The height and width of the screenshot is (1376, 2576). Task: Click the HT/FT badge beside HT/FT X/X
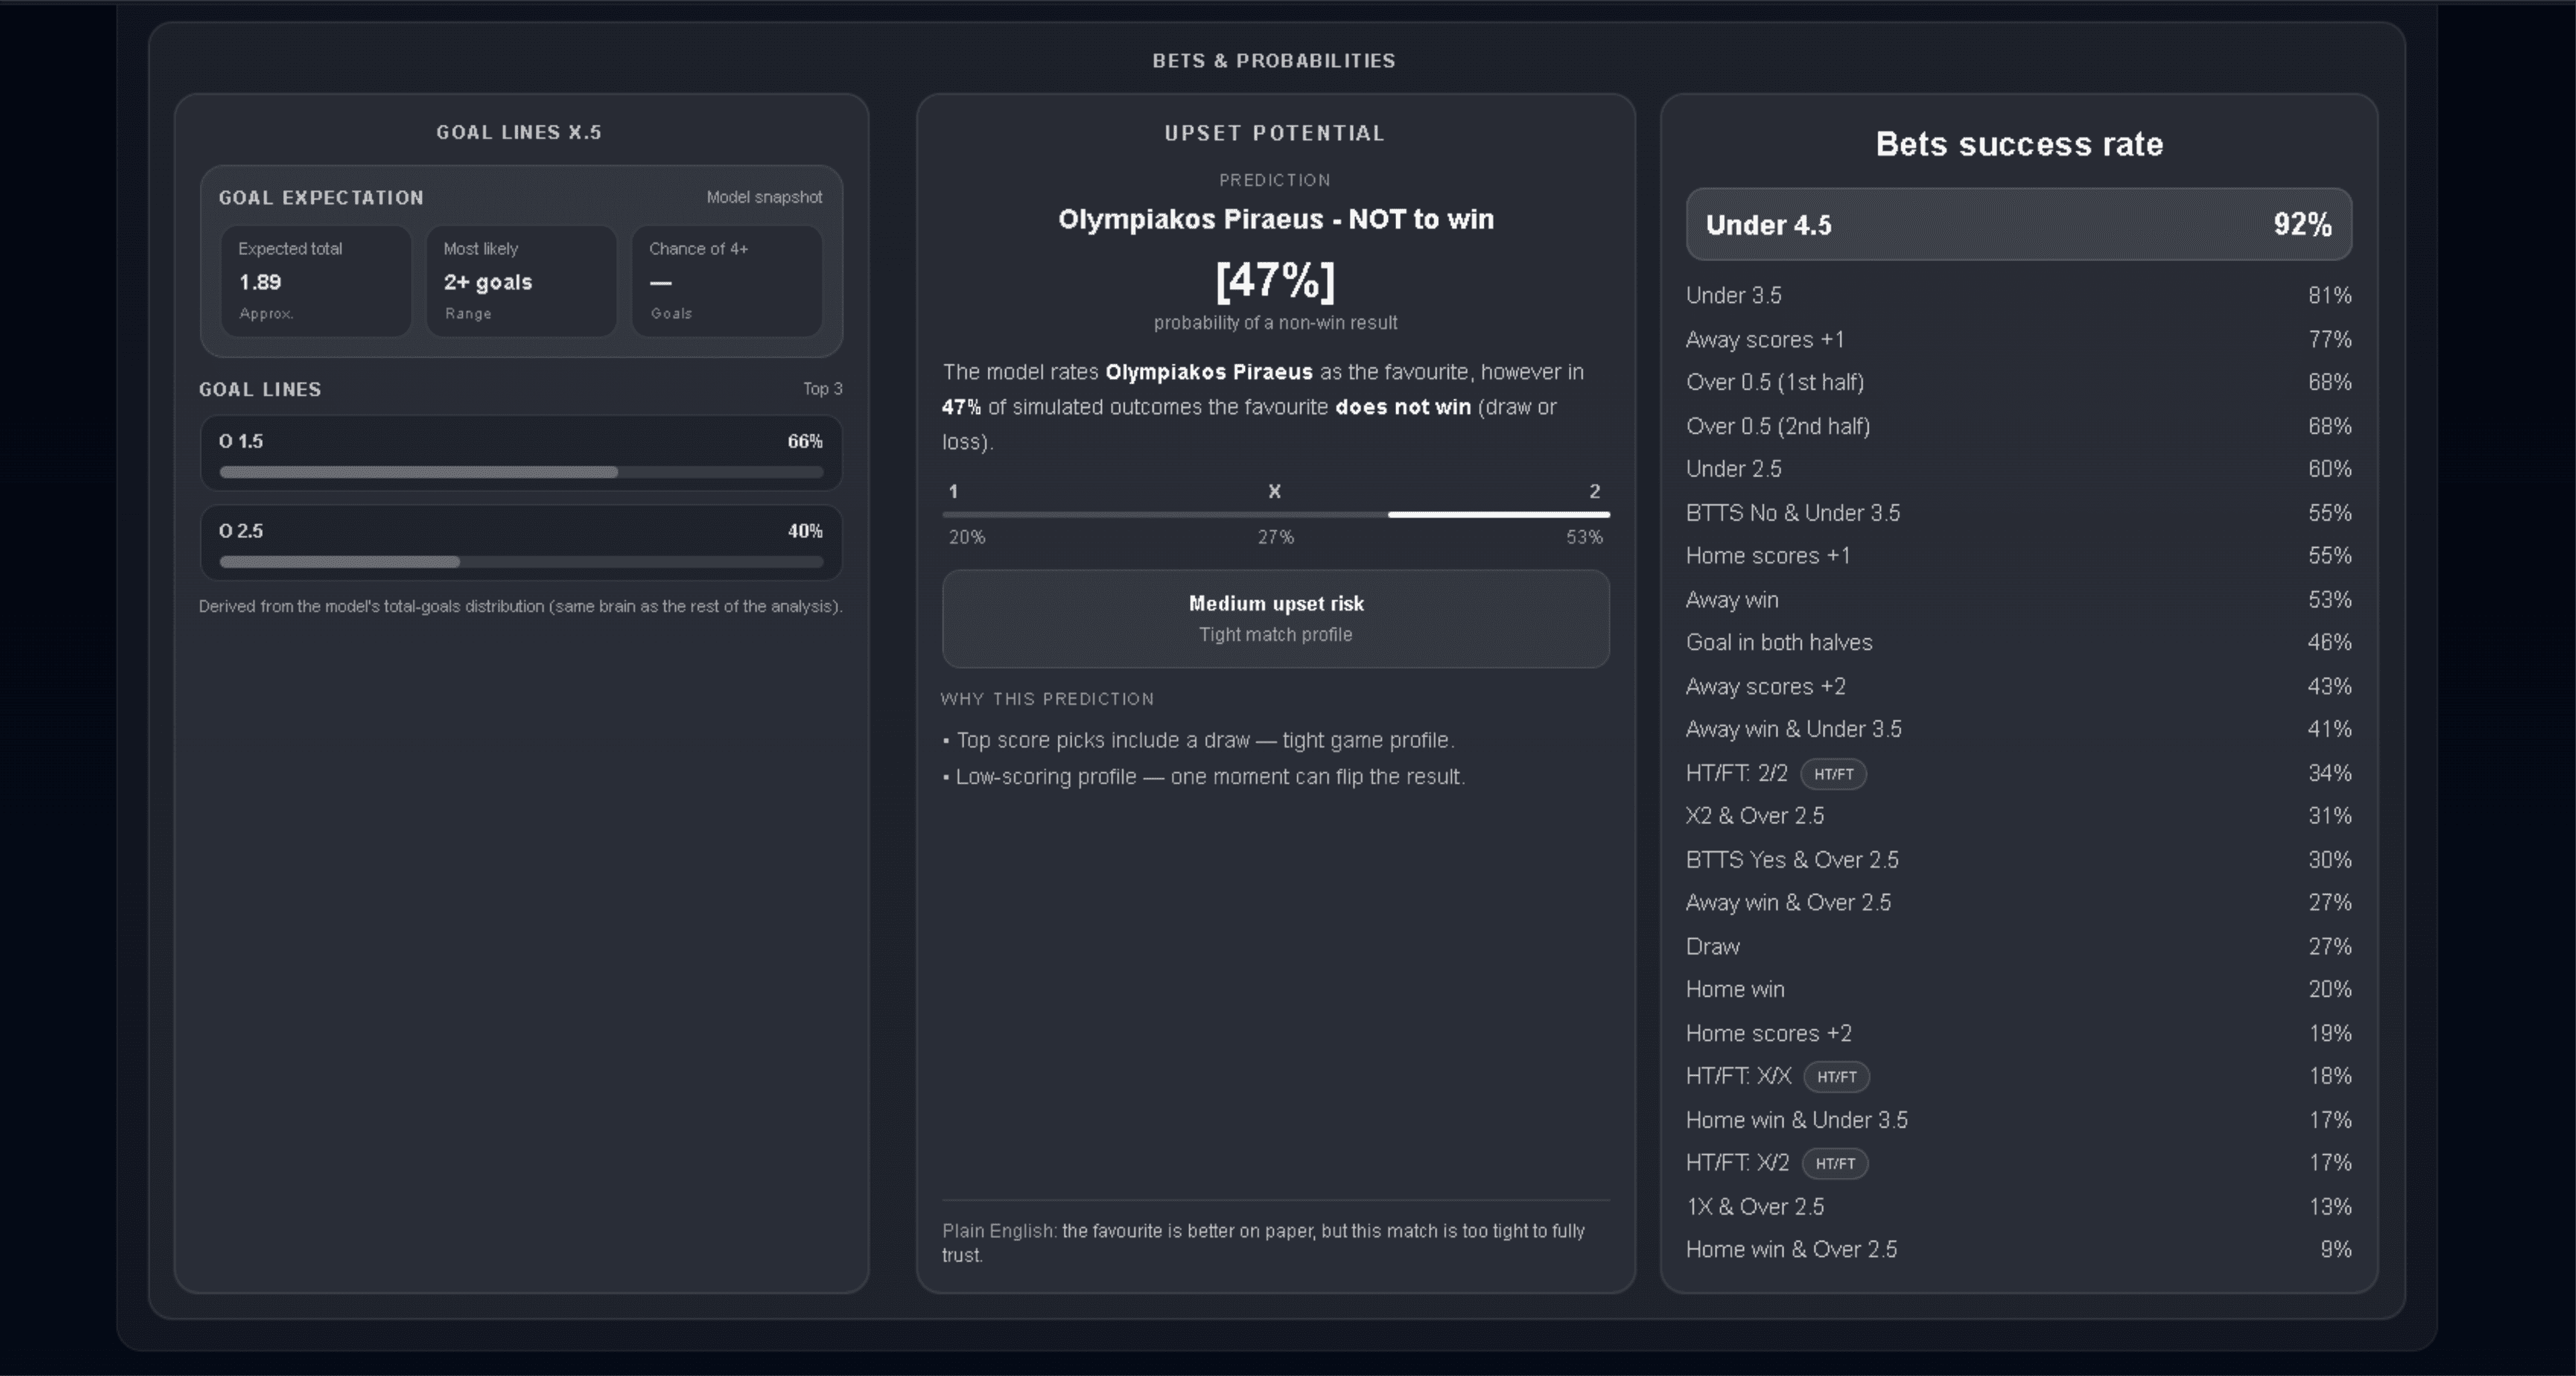1836,1077
